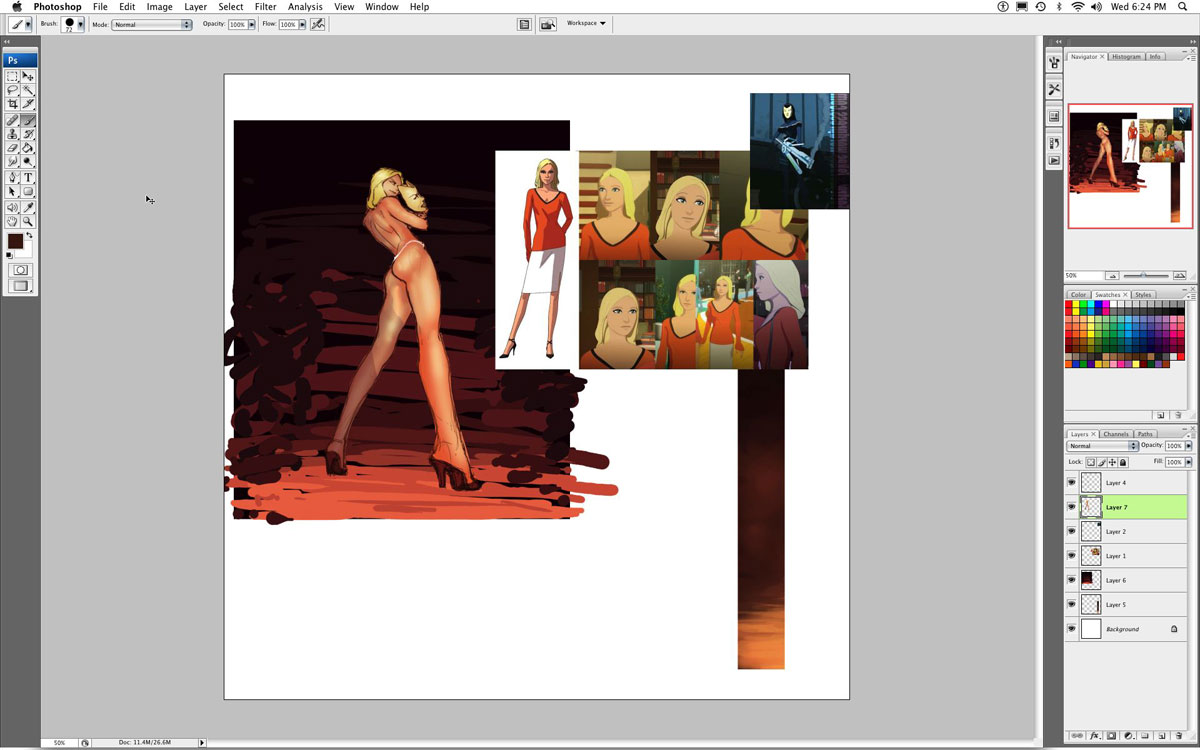This screenshot has width=1200, height=750.
Task: Open the Filter menu
Action: point(265,7)
